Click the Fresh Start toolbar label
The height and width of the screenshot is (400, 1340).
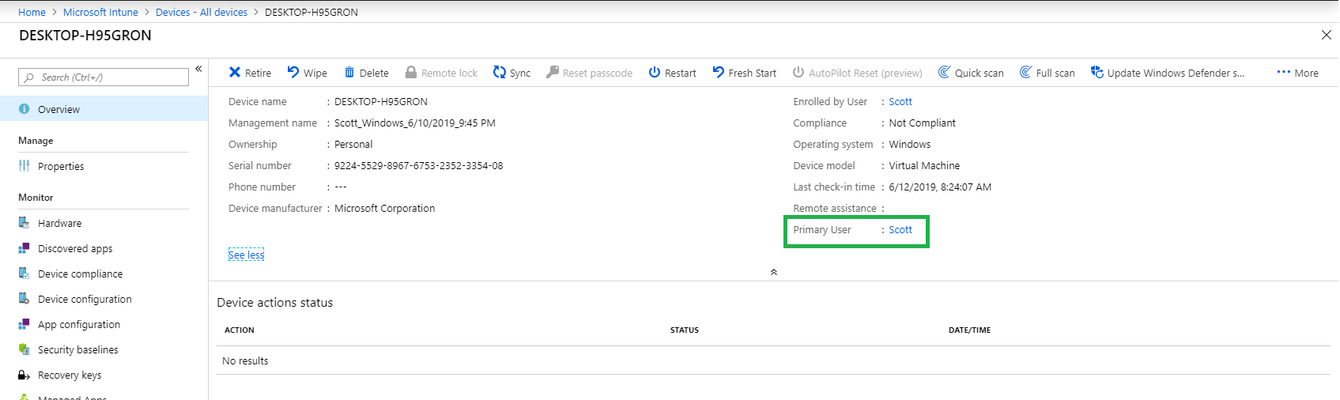(752, 73)
